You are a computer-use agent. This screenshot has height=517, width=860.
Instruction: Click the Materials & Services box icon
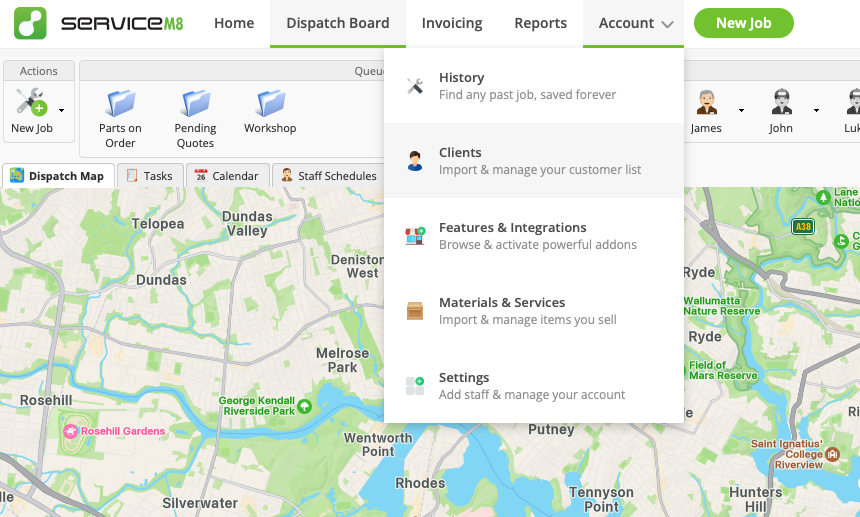415,311
